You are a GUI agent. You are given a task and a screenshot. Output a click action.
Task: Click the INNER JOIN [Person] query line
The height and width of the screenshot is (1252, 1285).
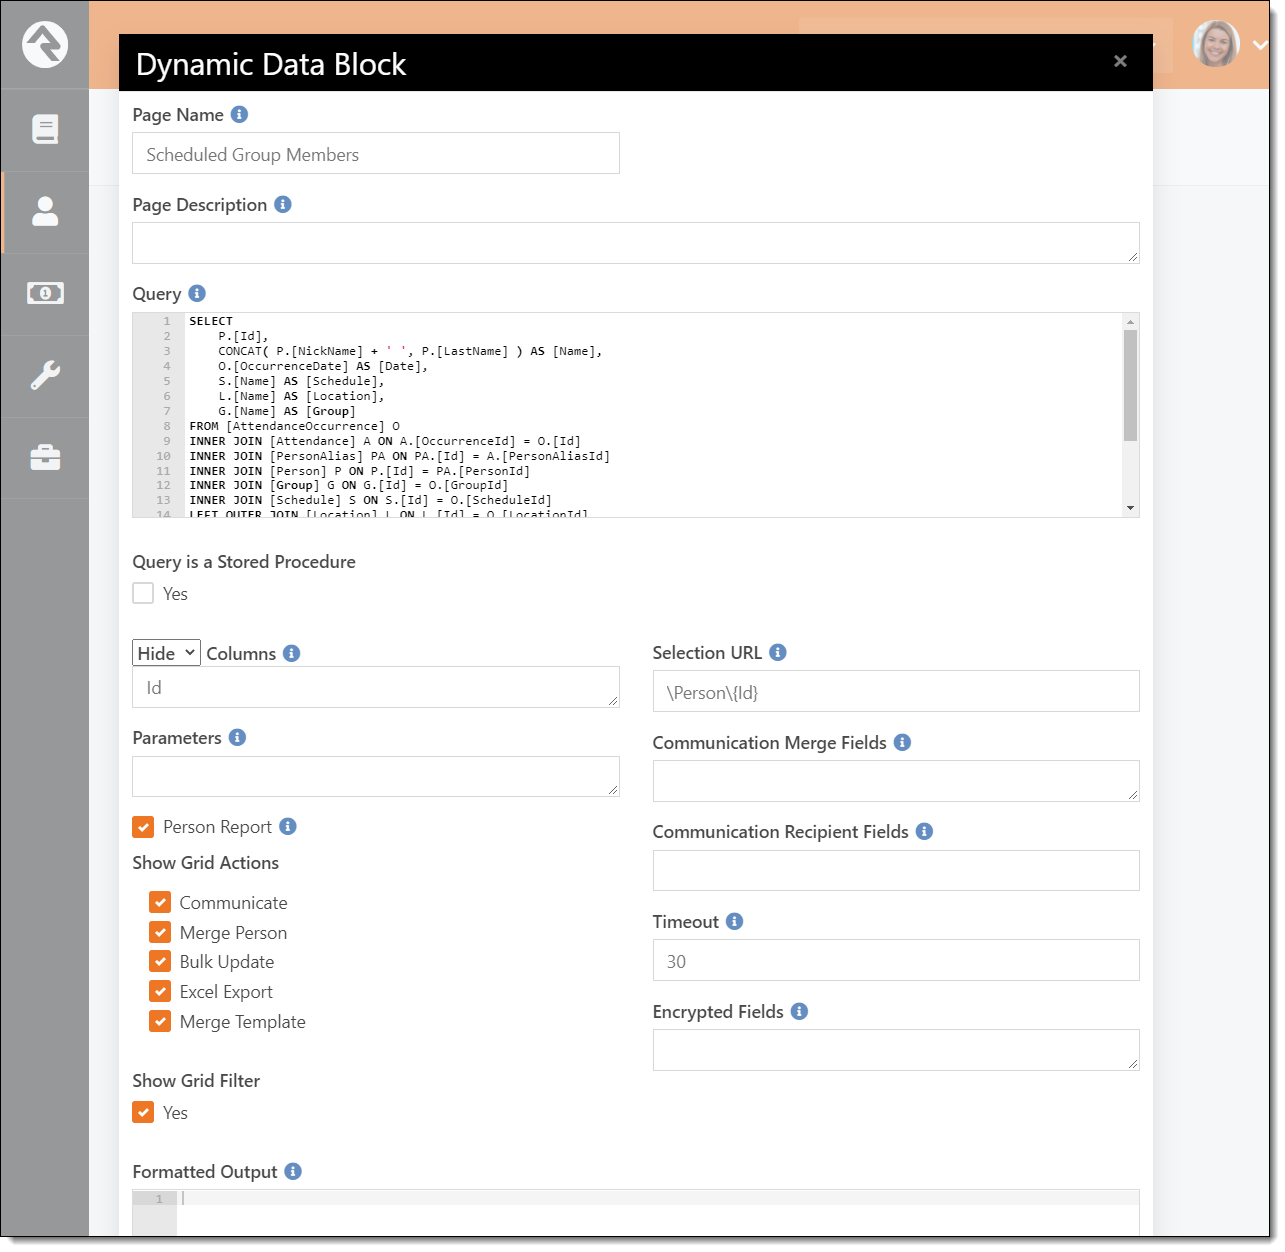360,471
